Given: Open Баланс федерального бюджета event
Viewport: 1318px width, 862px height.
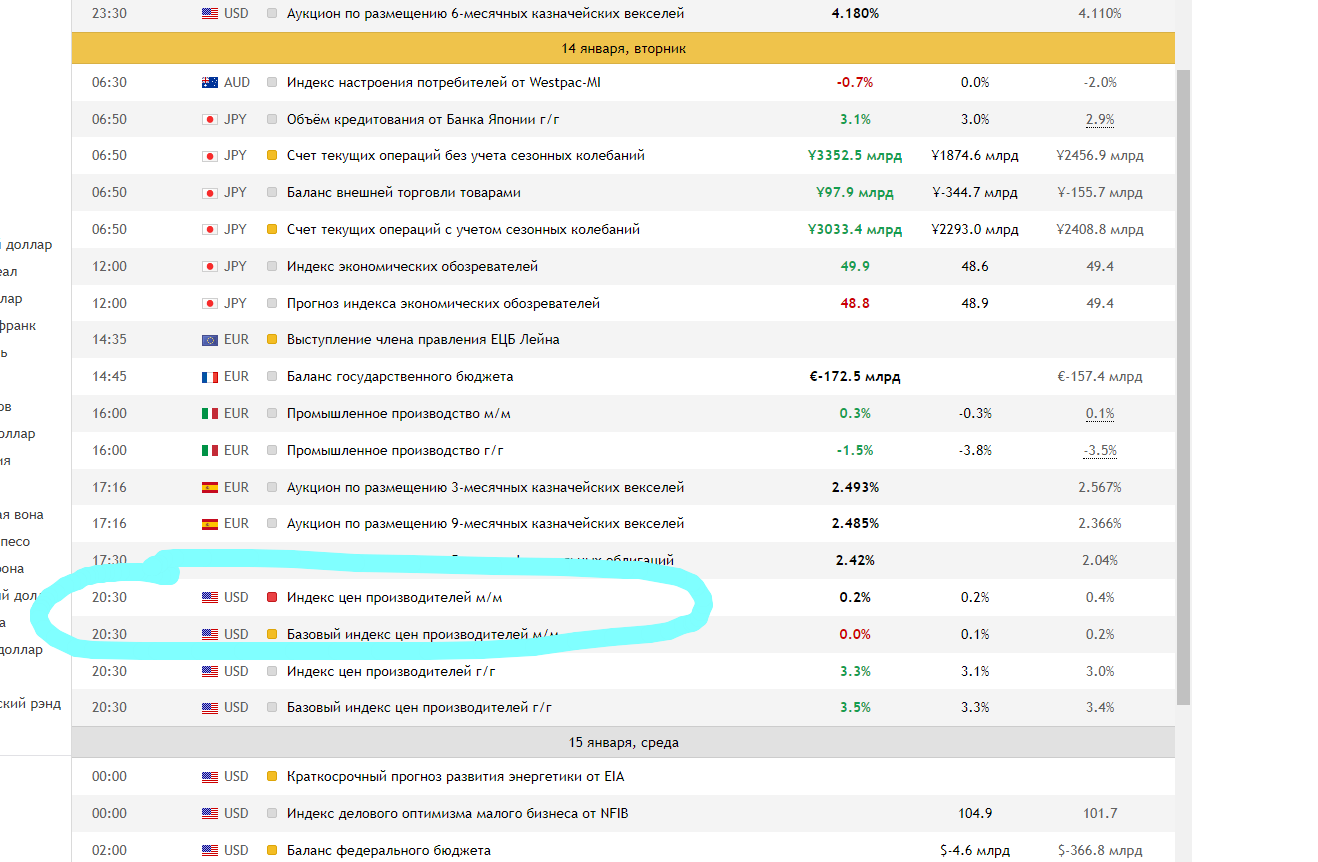Looking at the screenshot, I should click(388, 850).
